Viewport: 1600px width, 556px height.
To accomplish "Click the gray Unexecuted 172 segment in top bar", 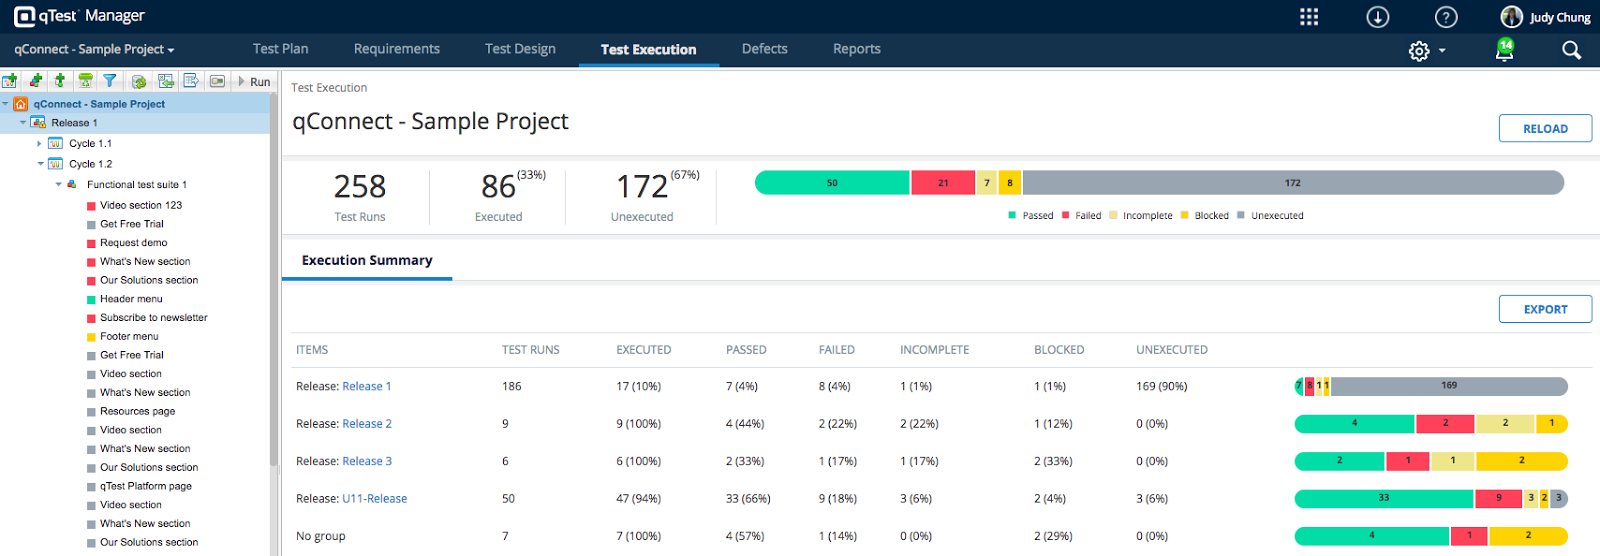I will point(1293,182).
